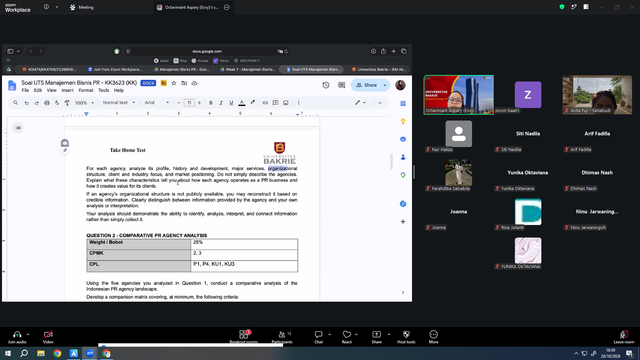The width and height of the screenshot is (640, 360).
Task: Open Host tools shield icon
Action: [x=406, y=334]
